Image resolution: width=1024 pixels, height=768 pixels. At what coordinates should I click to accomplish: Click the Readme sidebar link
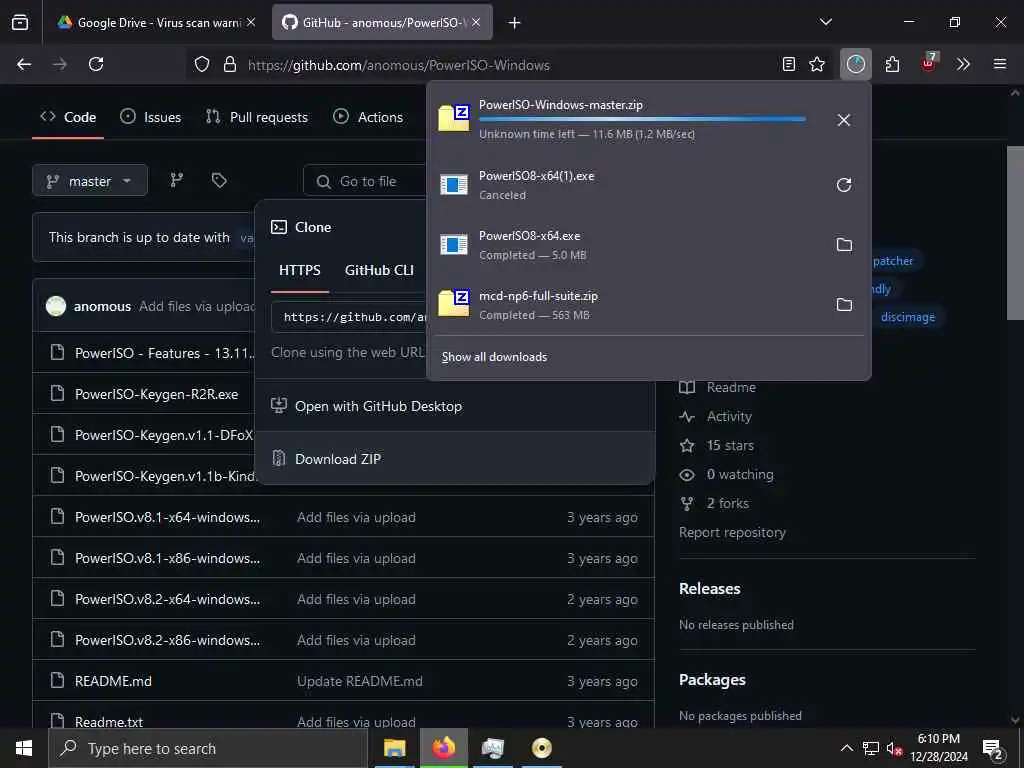point(731,387)
